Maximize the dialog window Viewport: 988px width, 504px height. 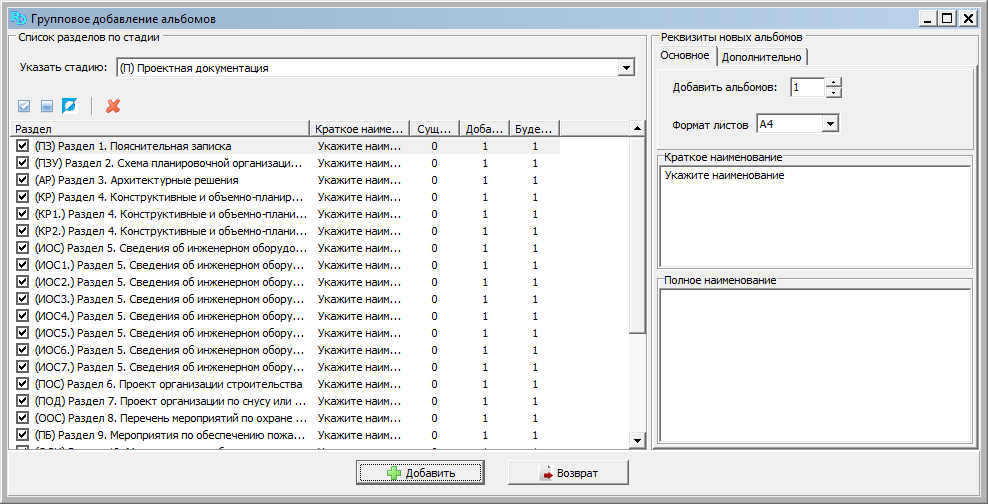(x=946, y=19)
